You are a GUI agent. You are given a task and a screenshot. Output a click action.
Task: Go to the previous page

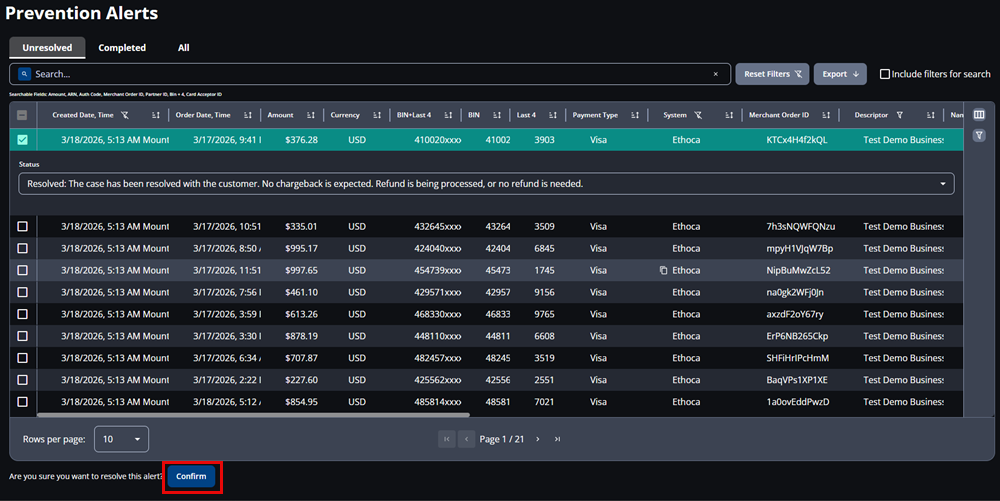coord(466,439)
